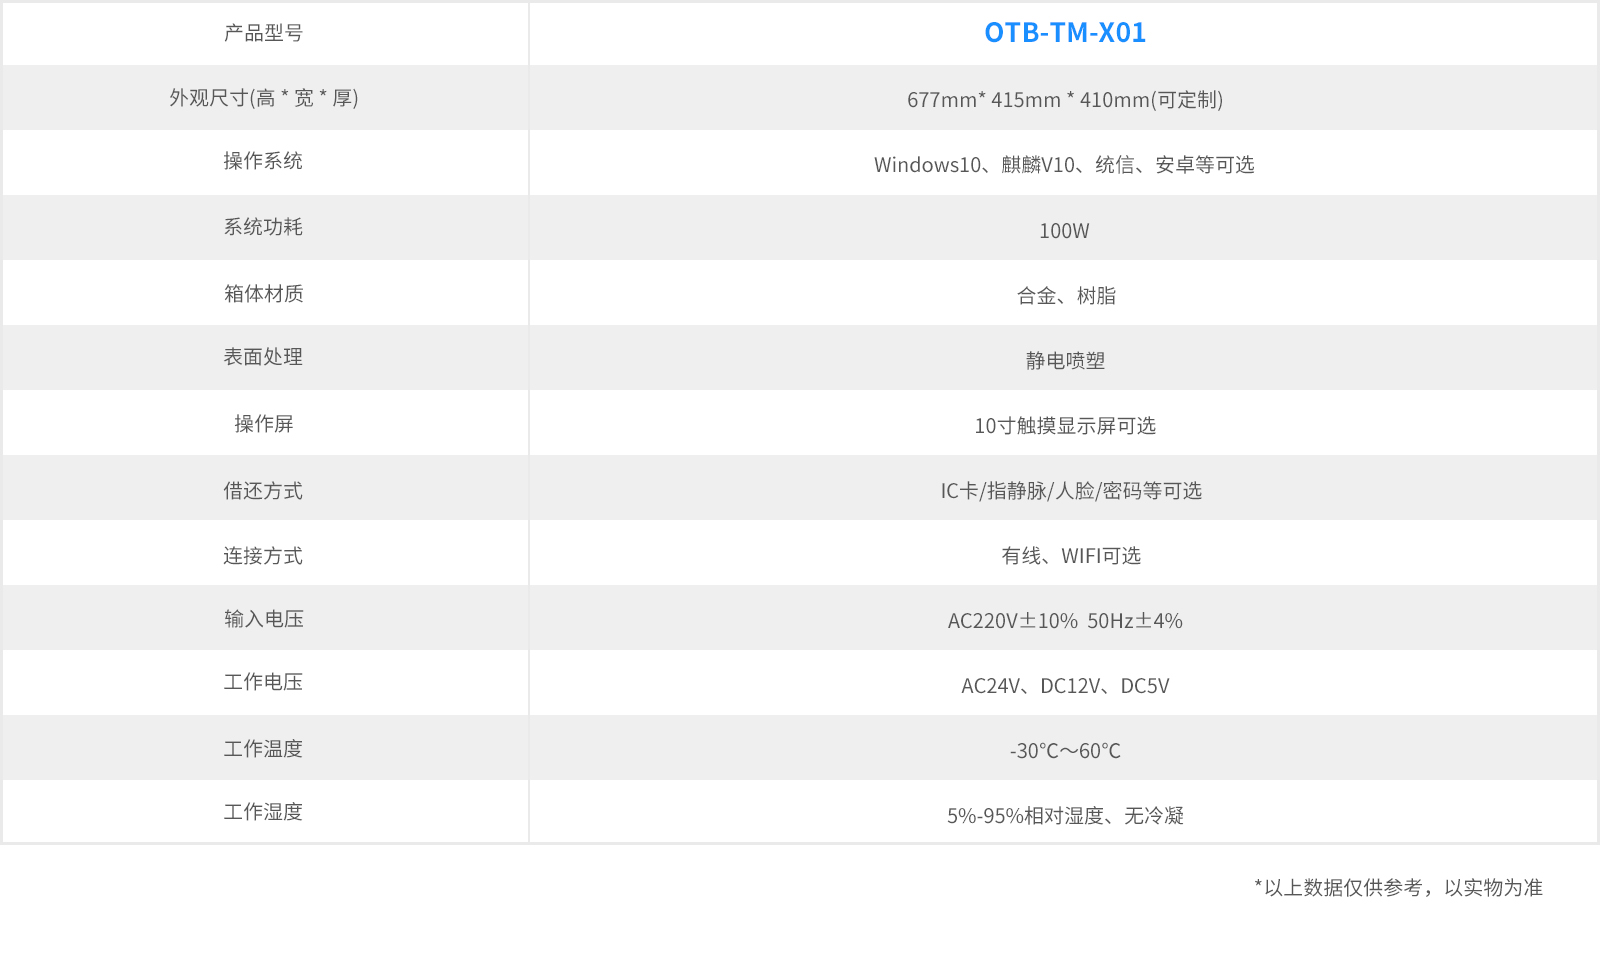Click the 10寸触摸显示屏可选 value text
This screenshot has width=1600, height=960.
(x=1065, y=426)
